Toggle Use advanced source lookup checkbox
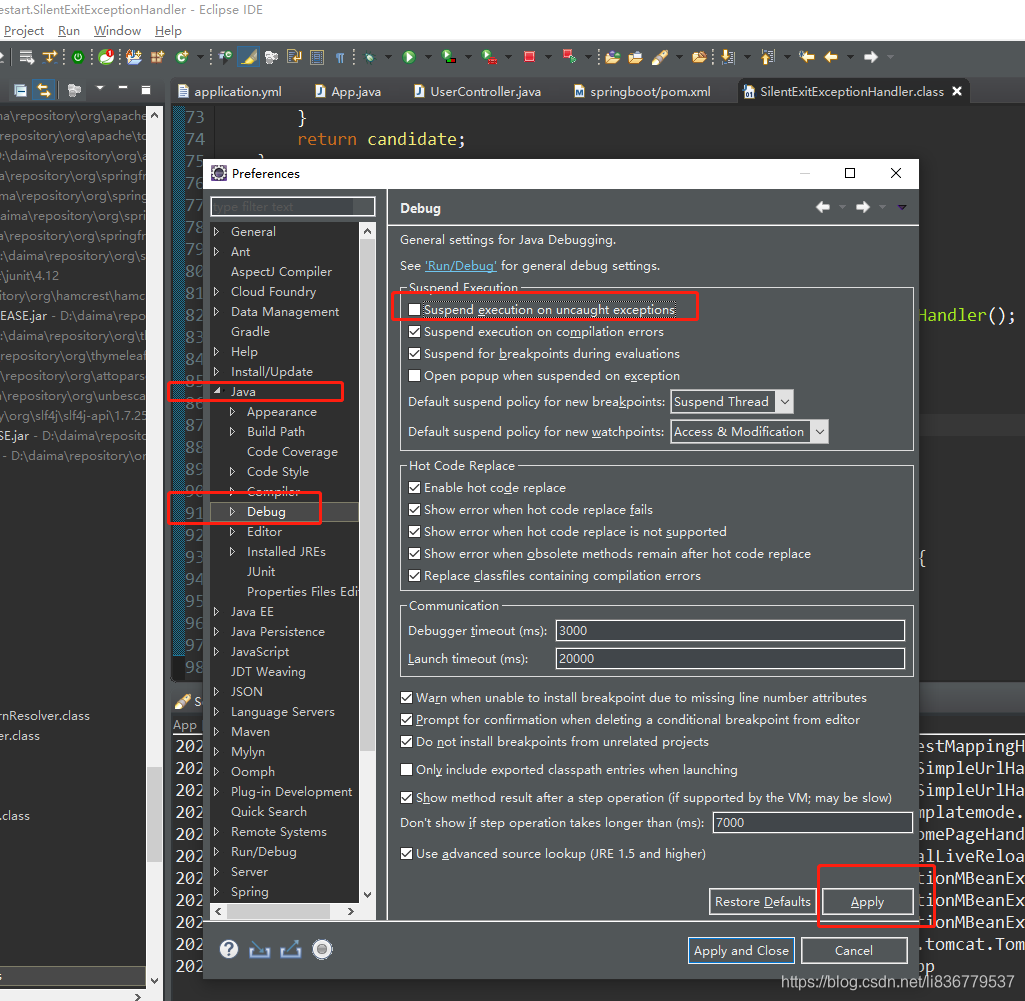 [x=407, y=854]
